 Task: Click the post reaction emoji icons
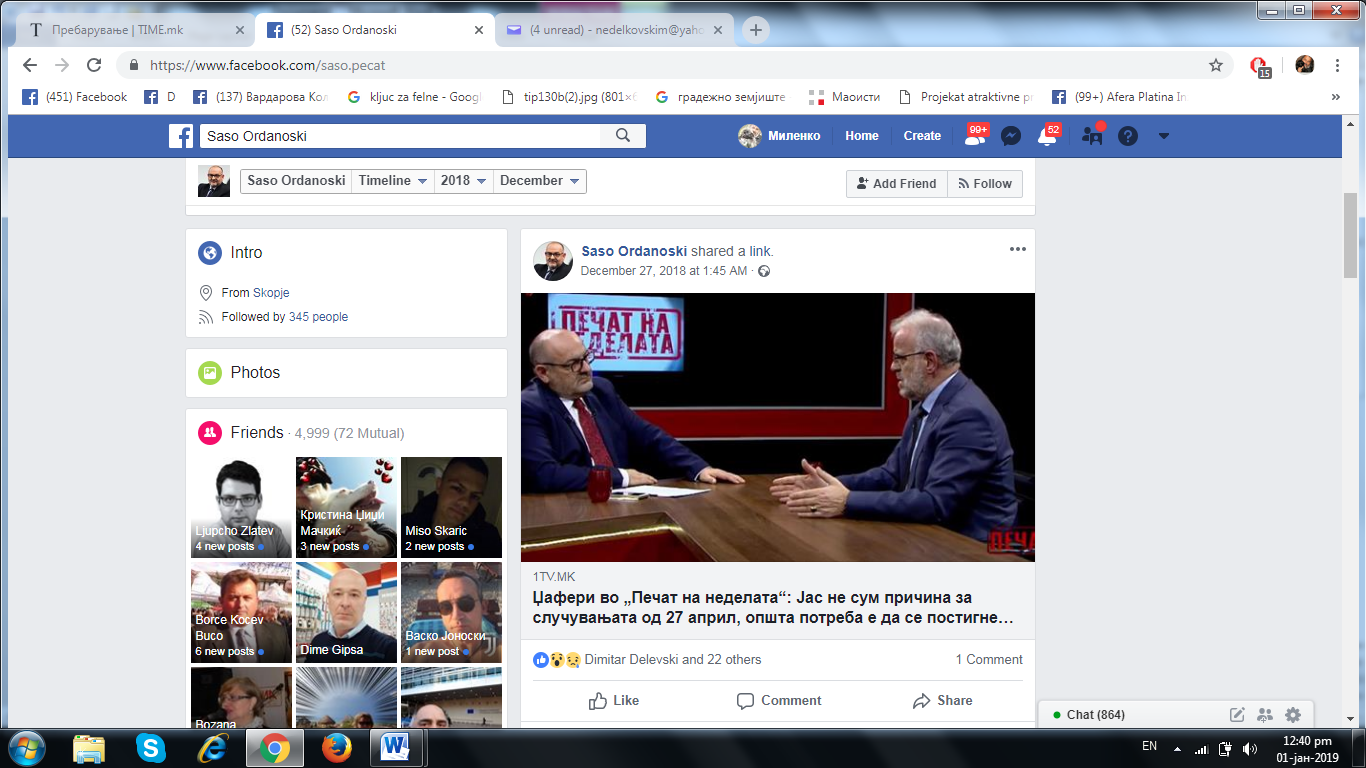pos(557,660)
